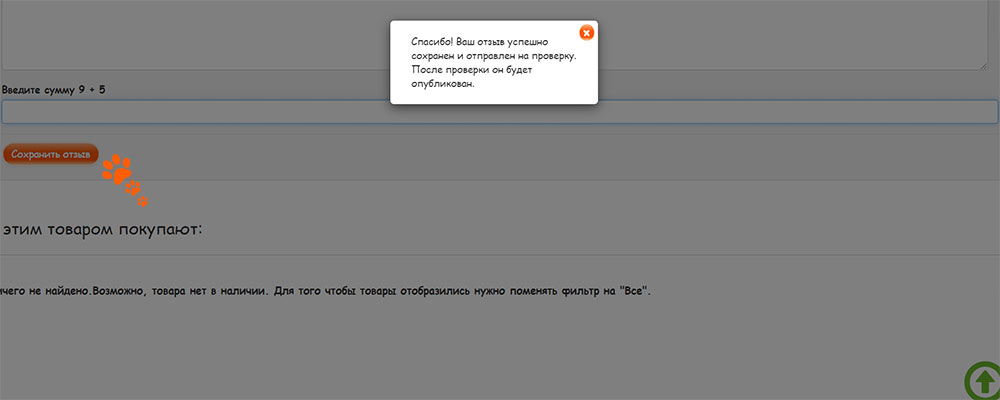The image size is (1000, 400).
Task: Click the popup line "сохранен и отправлен на проверку."
Action: tap(493, 57)
